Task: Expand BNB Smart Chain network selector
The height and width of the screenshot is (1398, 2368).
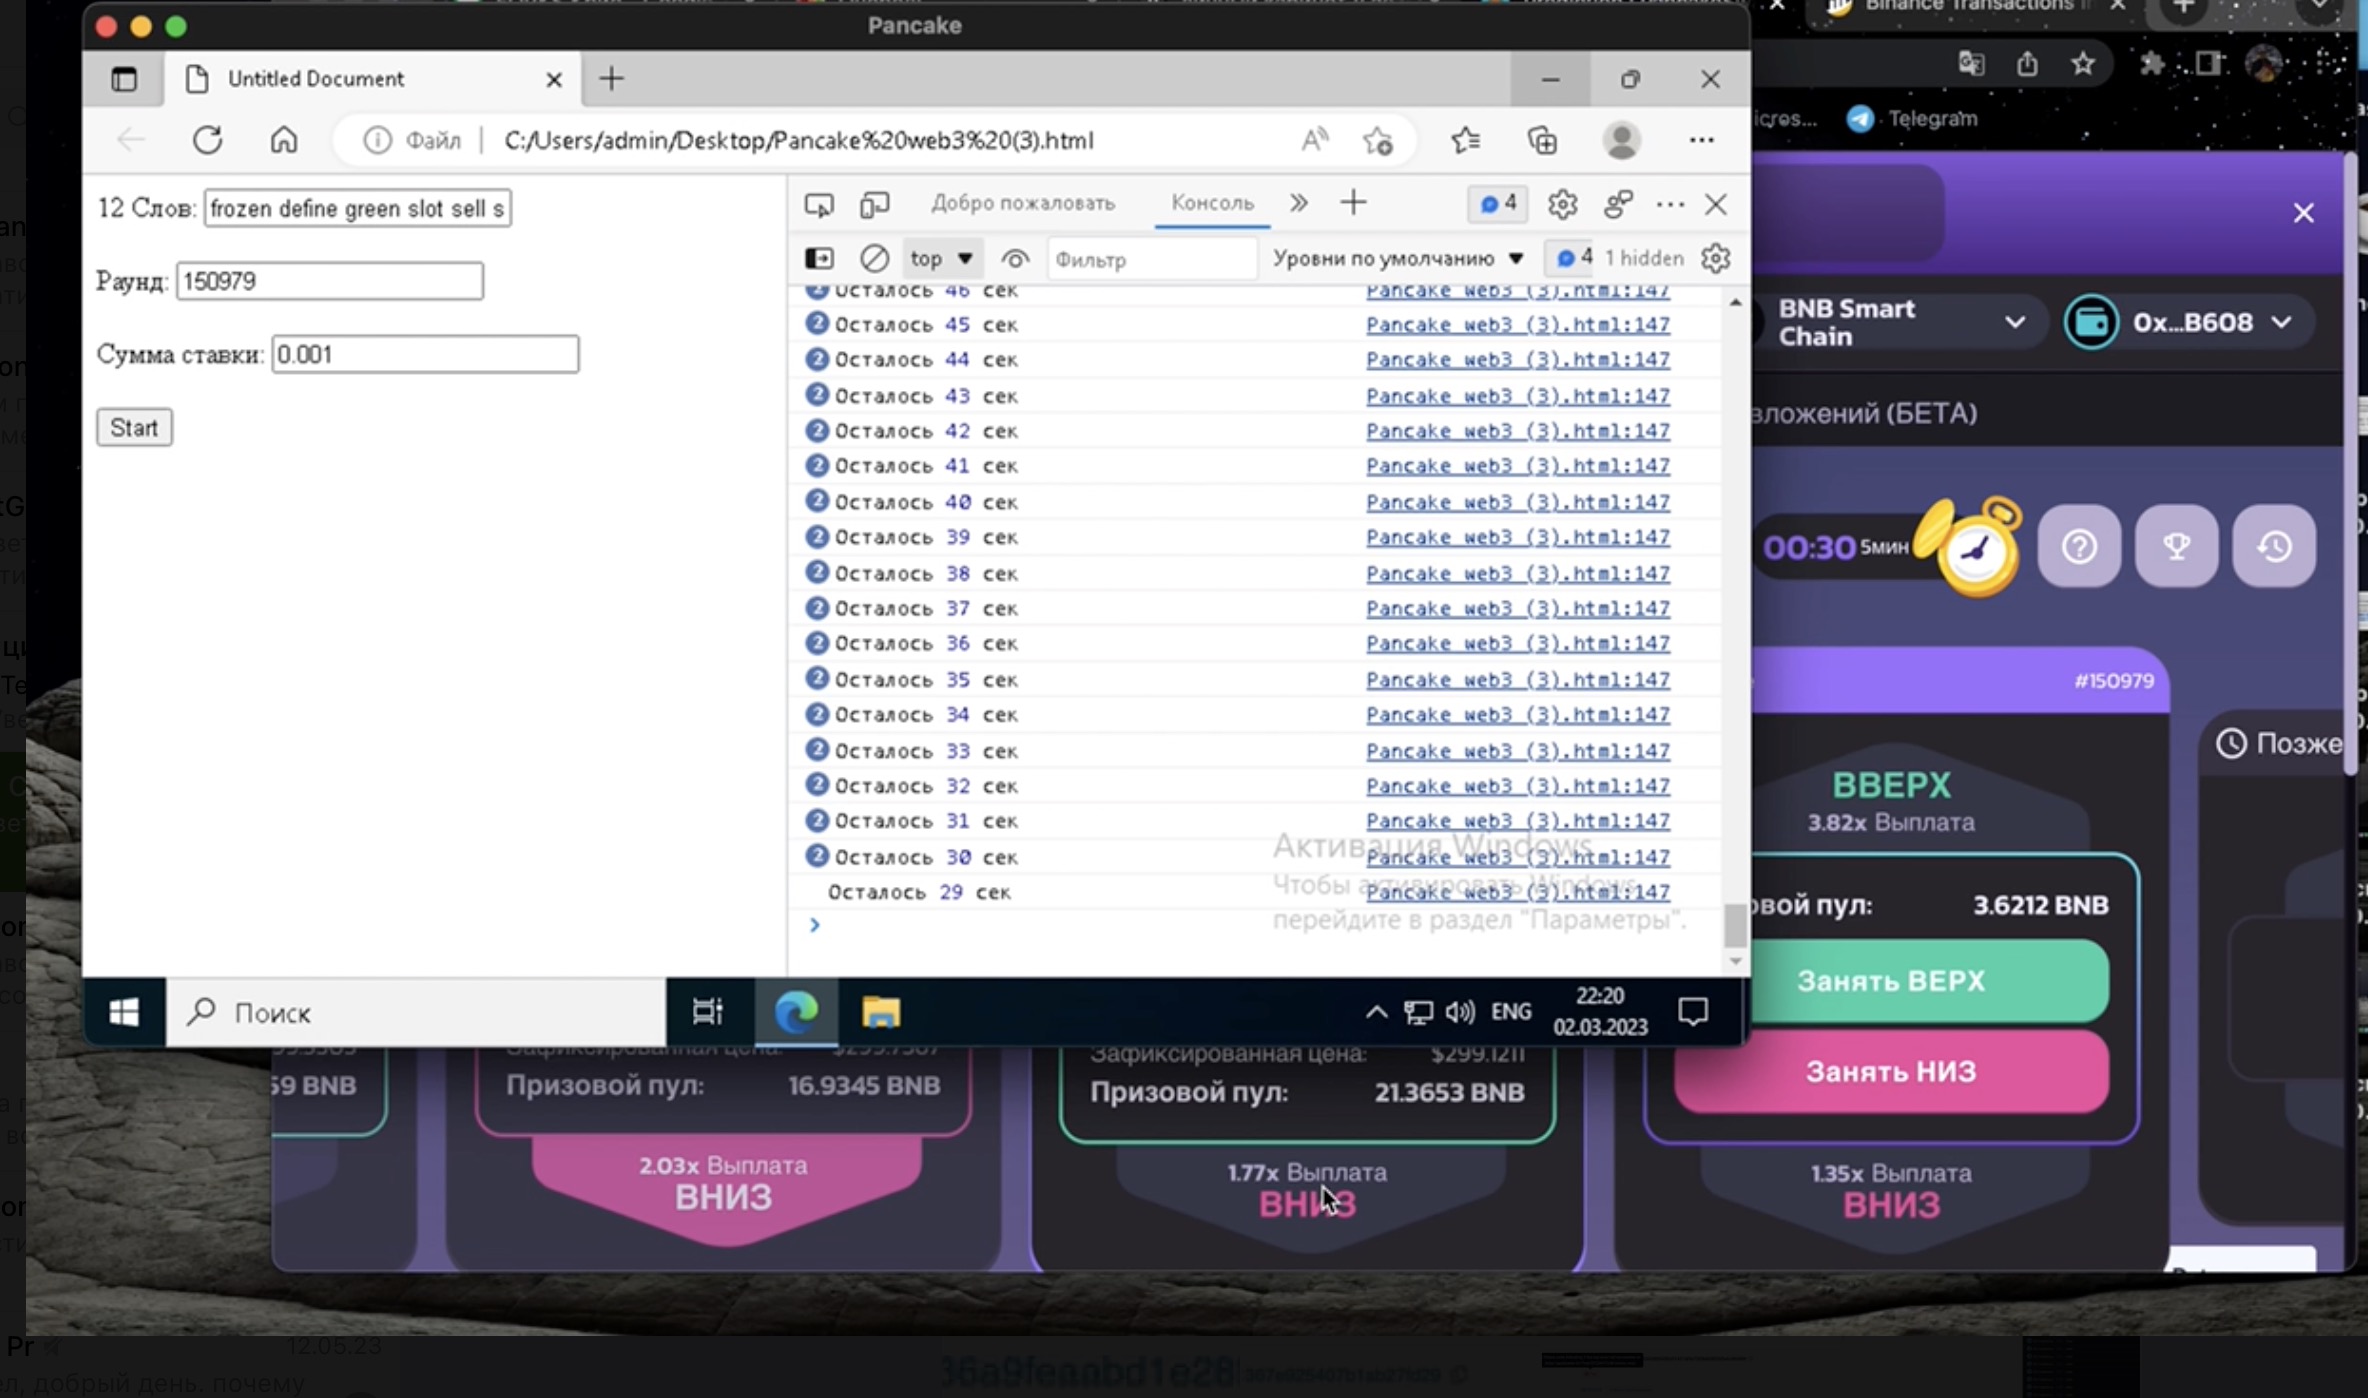Action: pos(1900,322)
